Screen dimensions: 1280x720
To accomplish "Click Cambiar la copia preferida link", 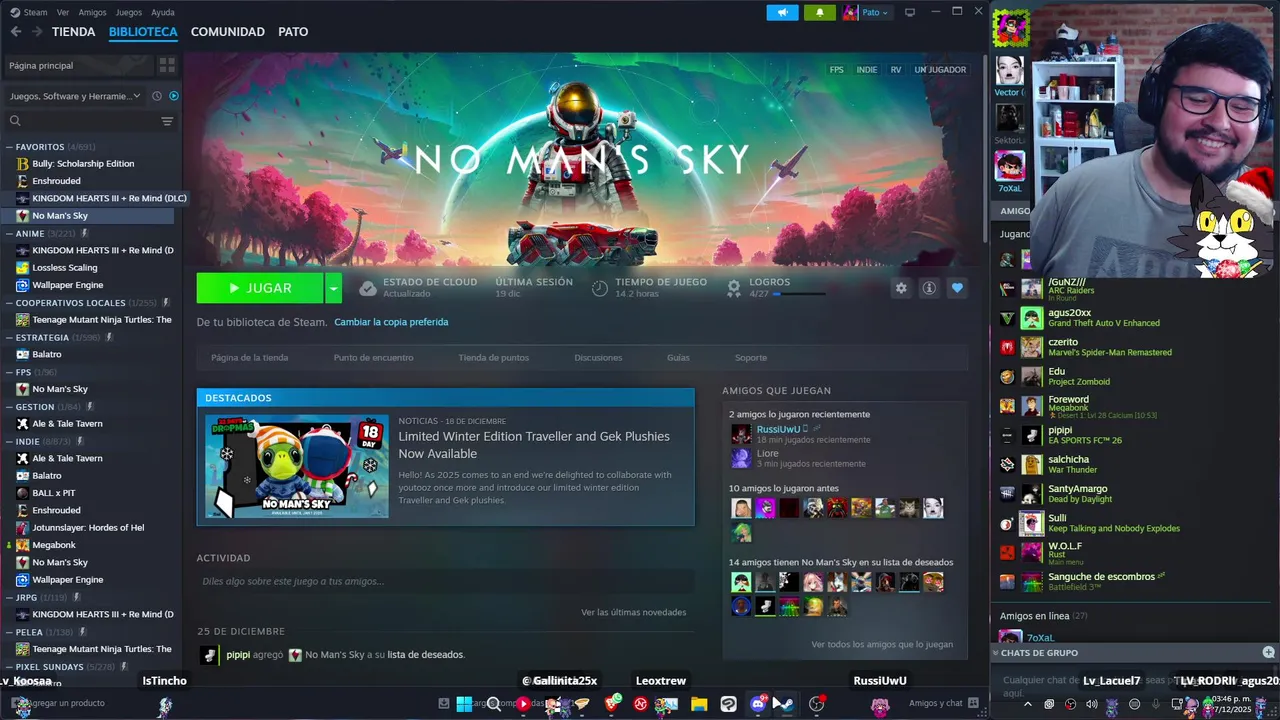I will pyautogui.click(x=391, y=322).
